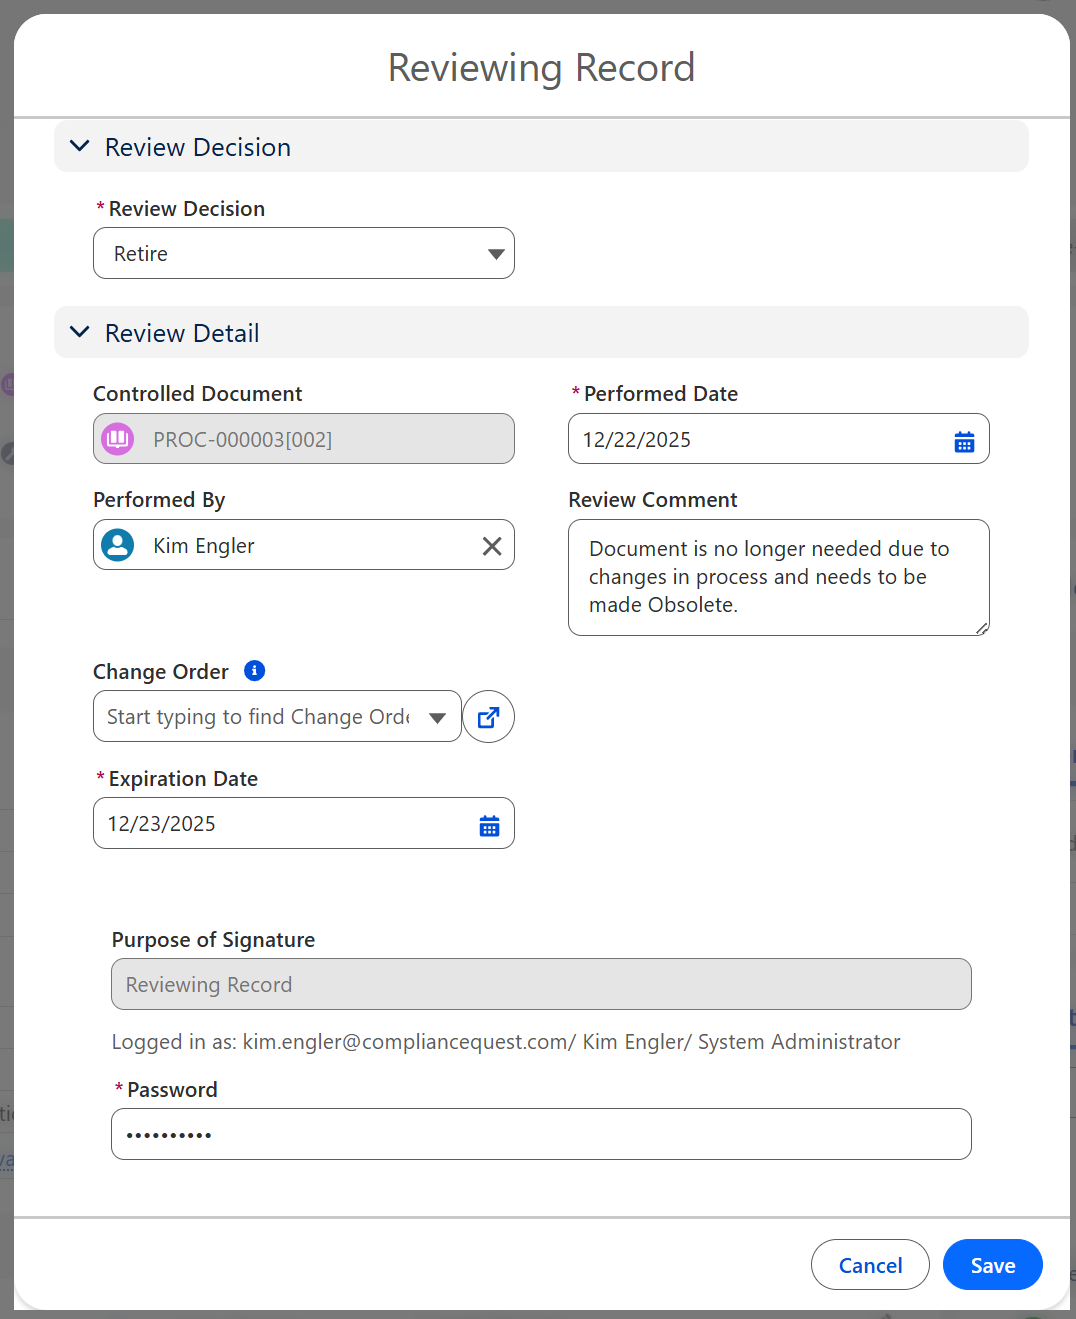Expand the Change Order dropdown arrow
This screenshot has width=1076, height=1319.
(437, 717)
